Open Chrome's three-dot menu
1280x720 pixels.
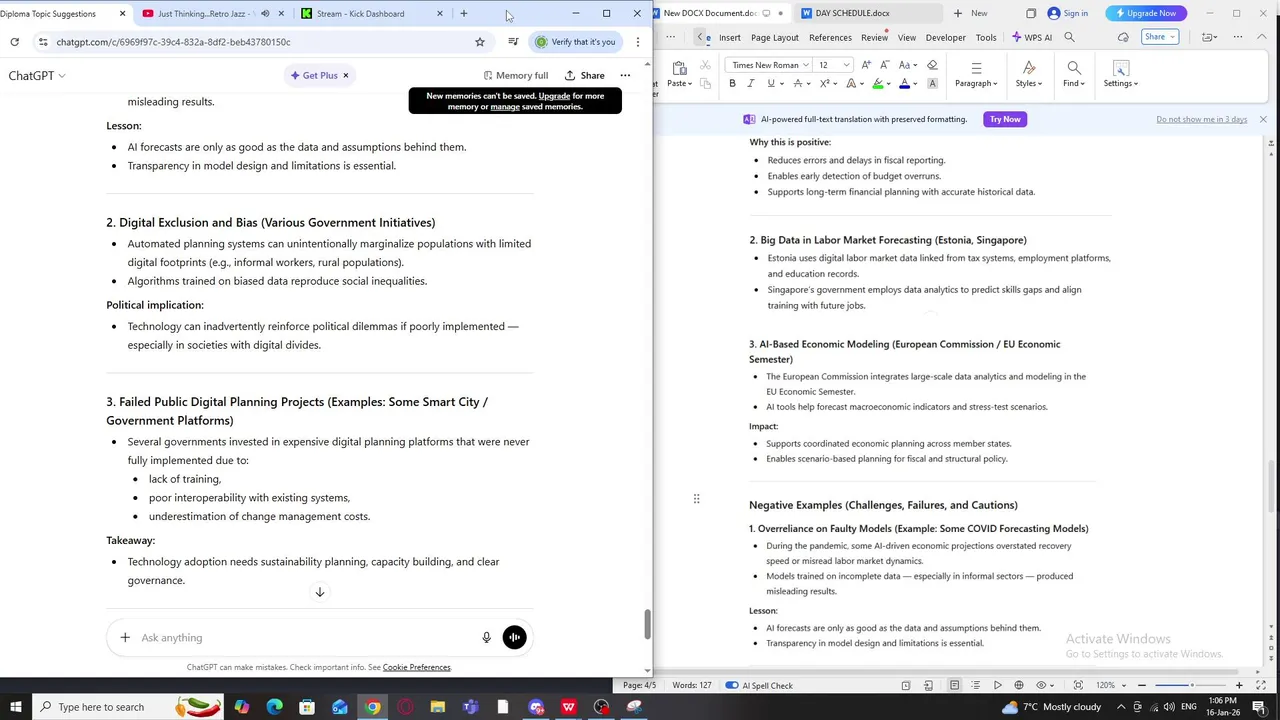point(637,42)
